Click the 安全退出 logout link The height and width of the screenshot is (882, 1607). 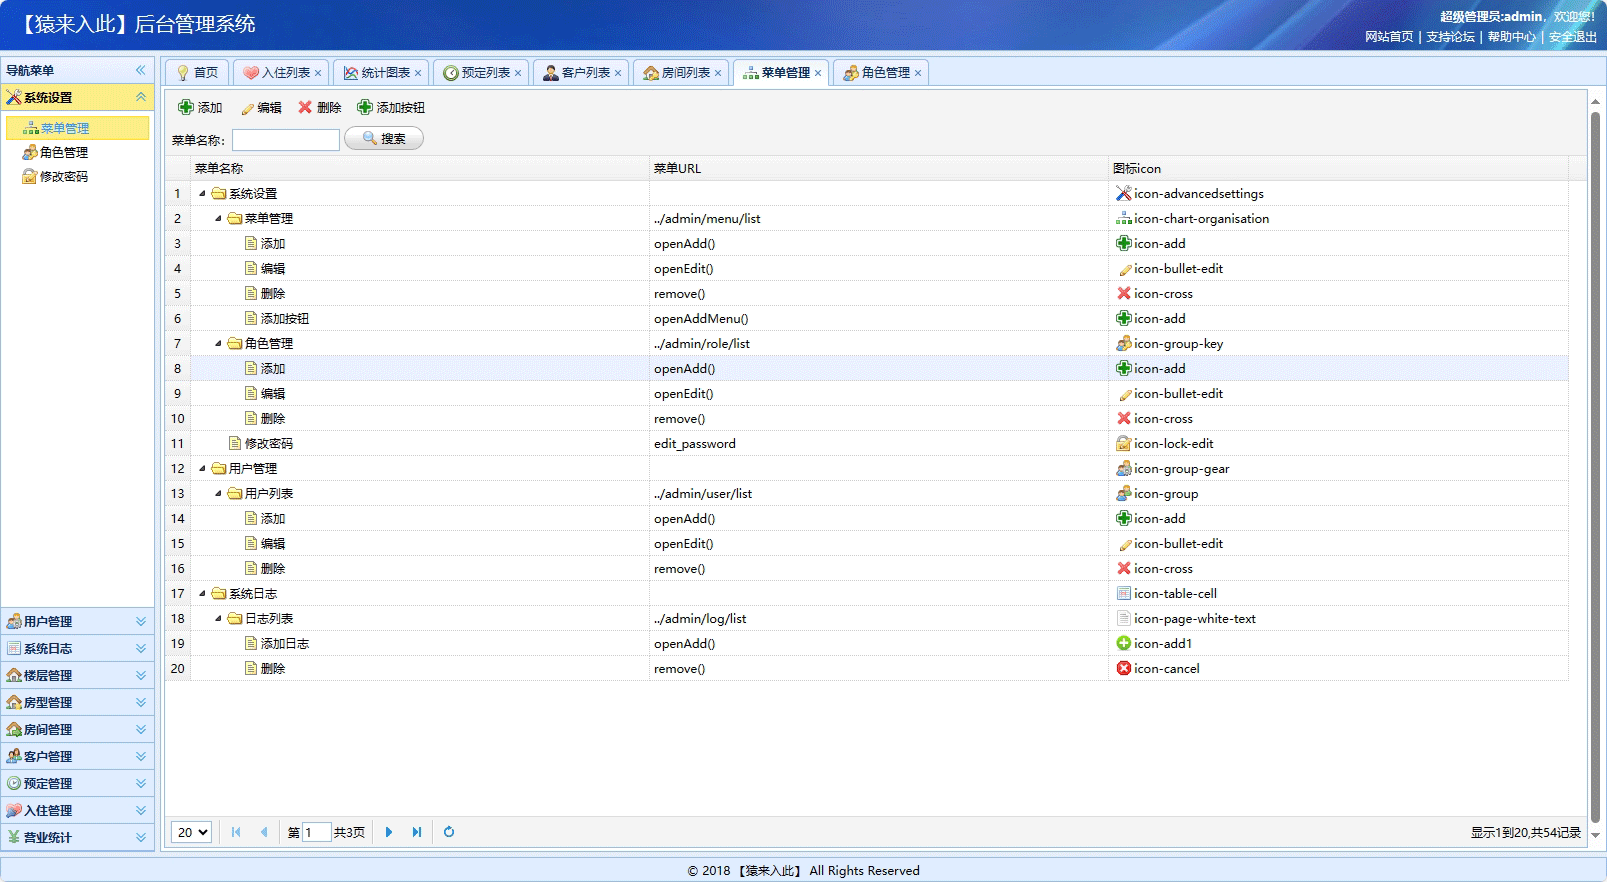[1573, 37]
